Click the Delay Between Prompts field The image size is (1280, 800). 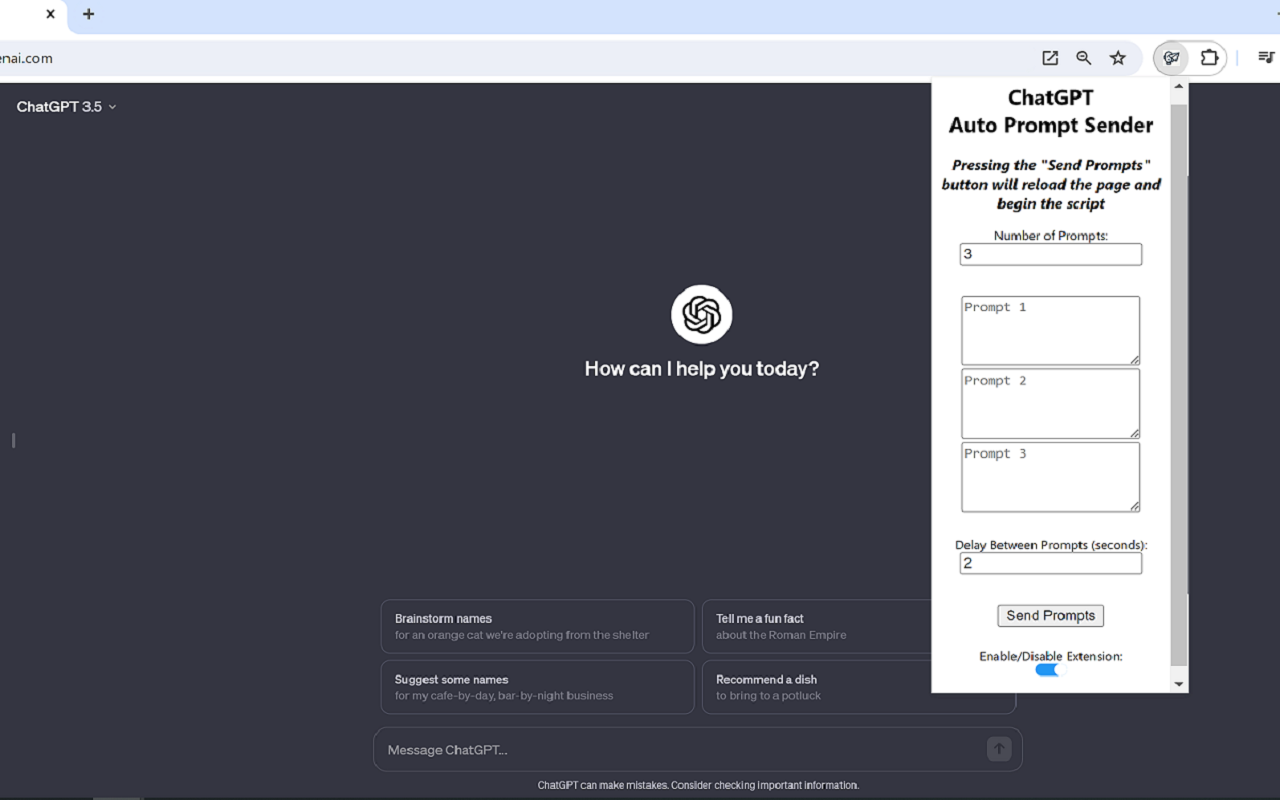point(1050,563)
